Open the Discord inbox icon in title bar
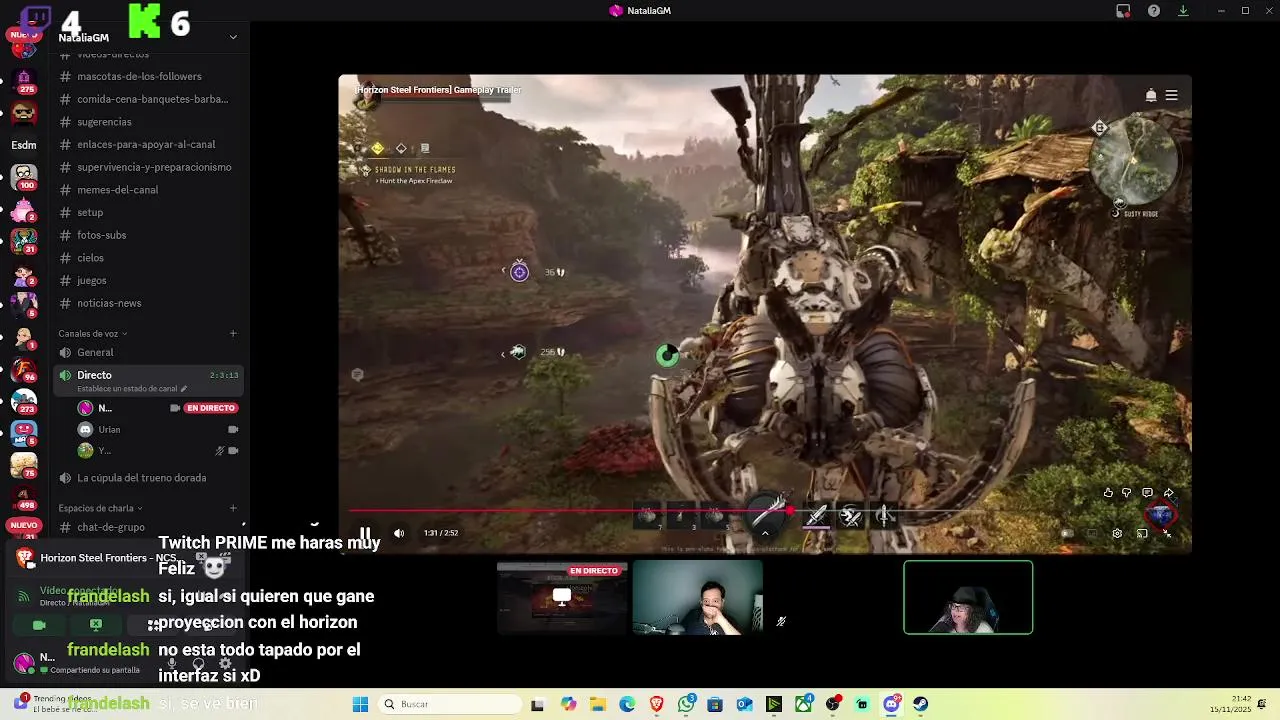 click(1123, 11)
